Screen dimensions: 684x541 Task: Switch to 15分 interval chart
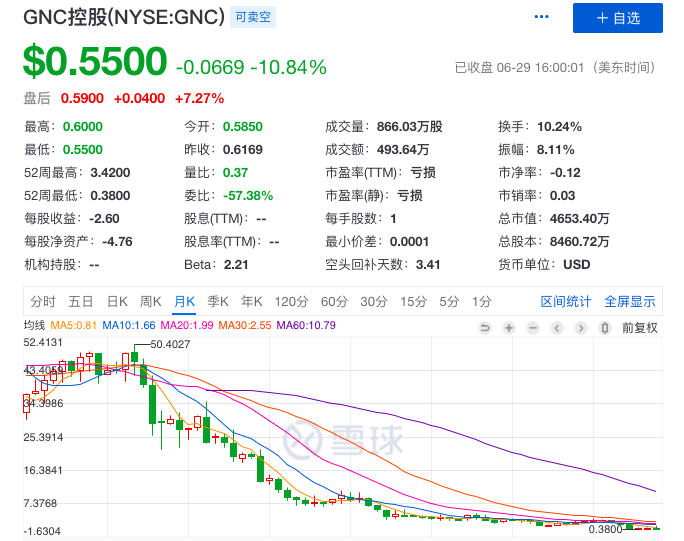414,301
